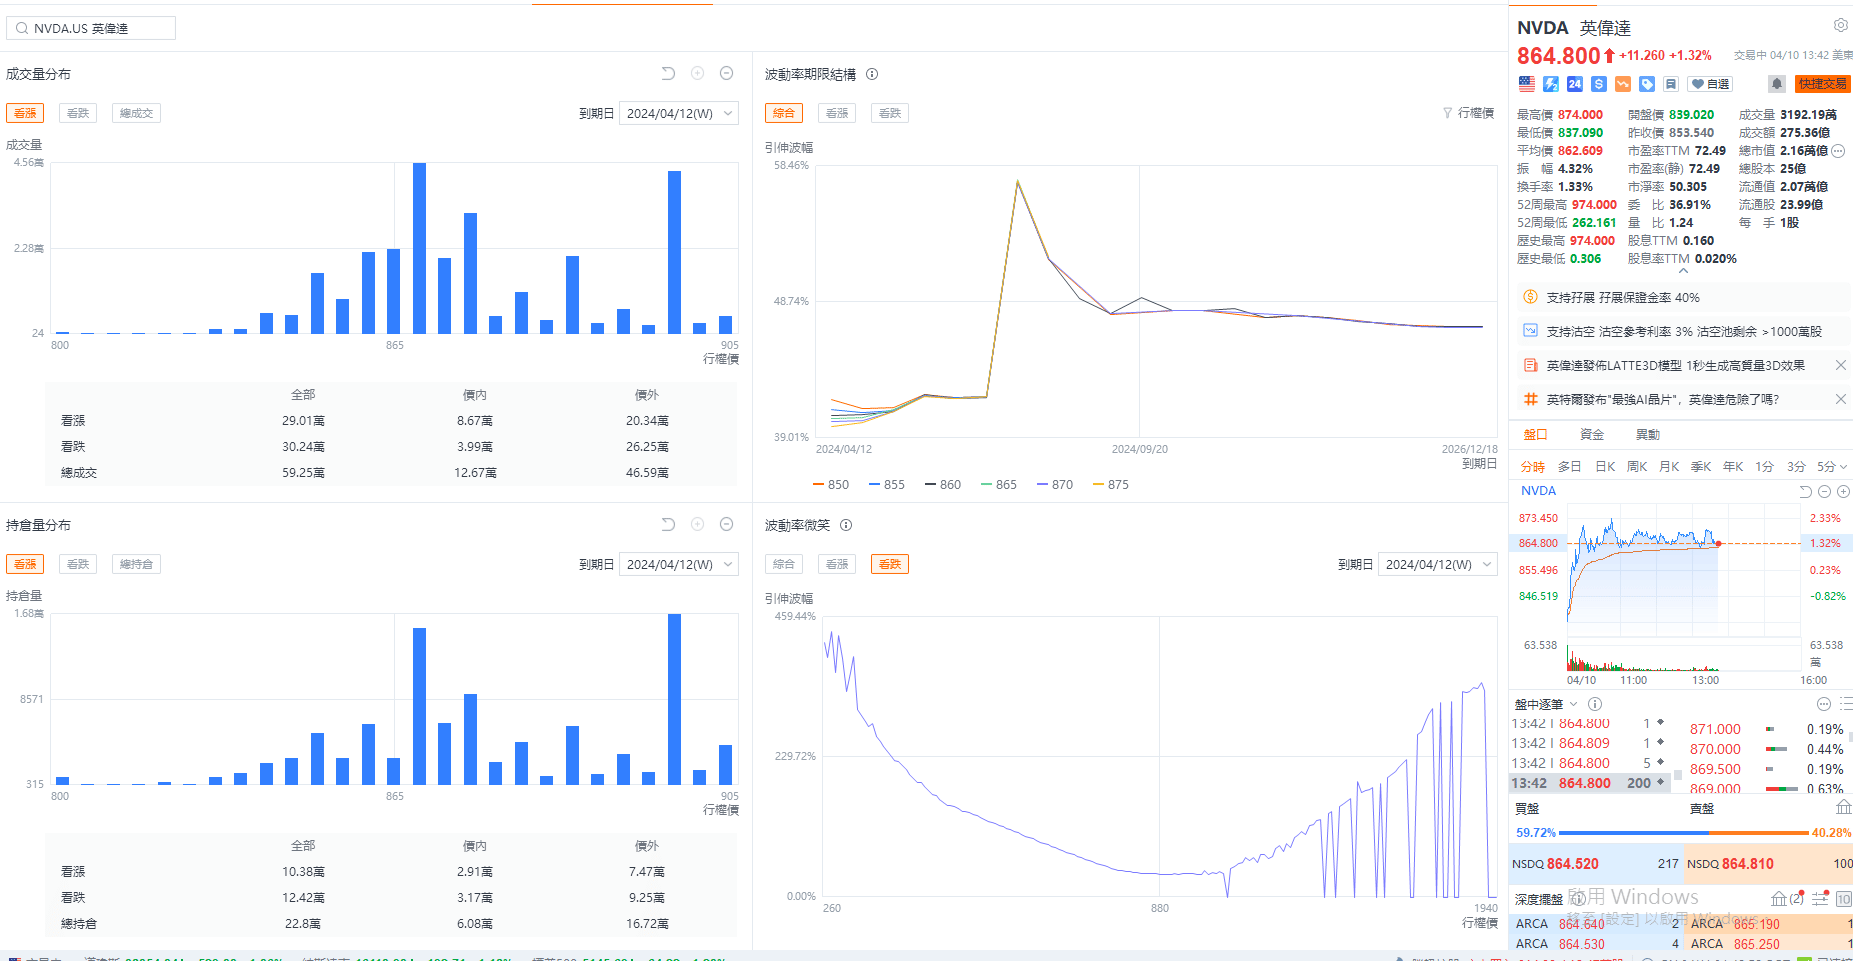The image size is (1853, 961).
Task: Show info for 波動率微笑
Action: (846, 525)
